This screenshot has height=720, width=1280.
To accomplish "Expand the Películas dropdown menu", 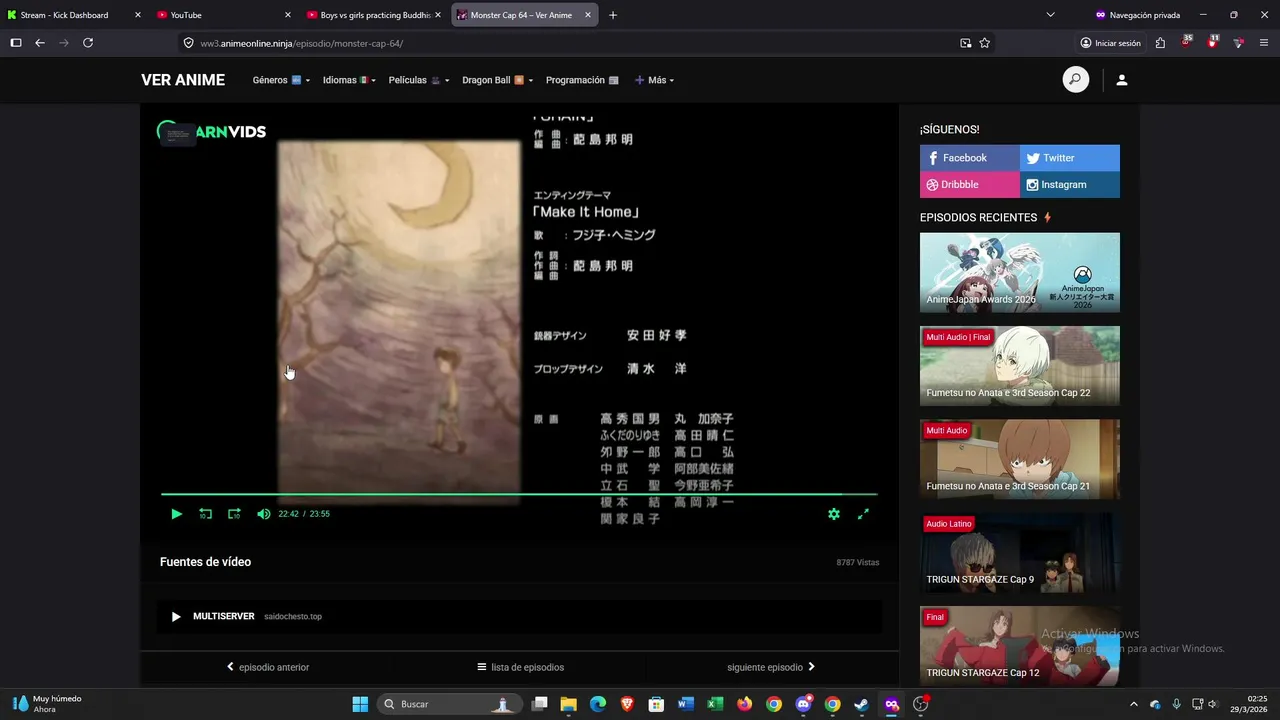I will [x=419, y=80].
